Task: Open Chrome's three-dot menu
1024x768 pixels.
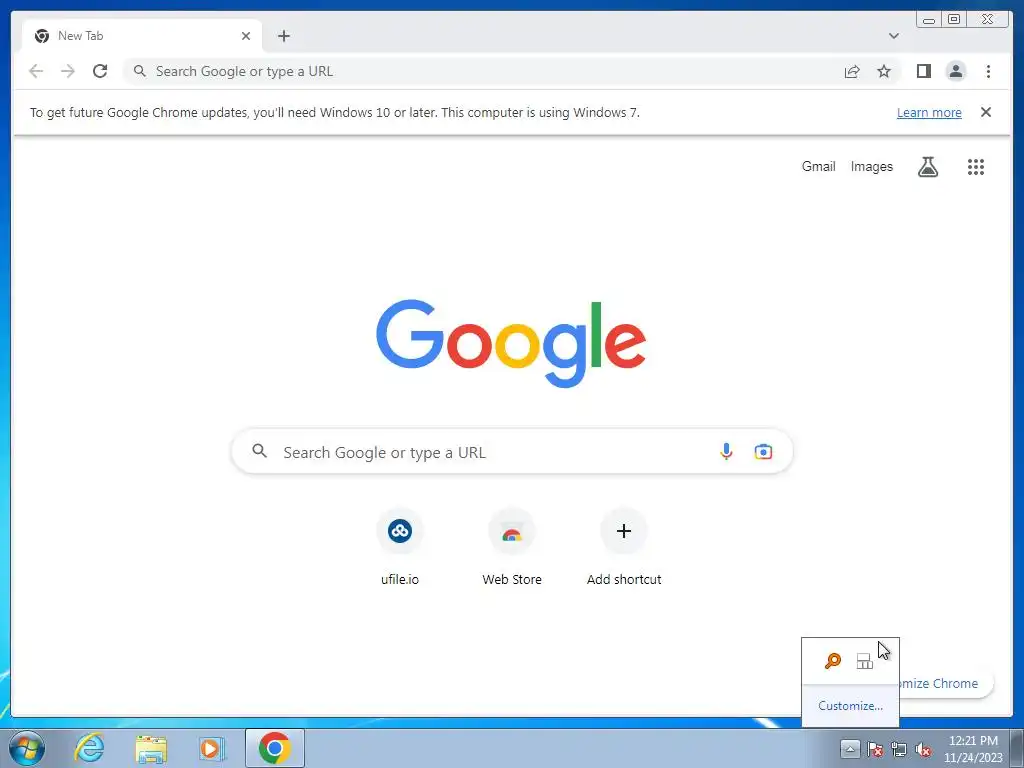Action: tap(988, 71)
